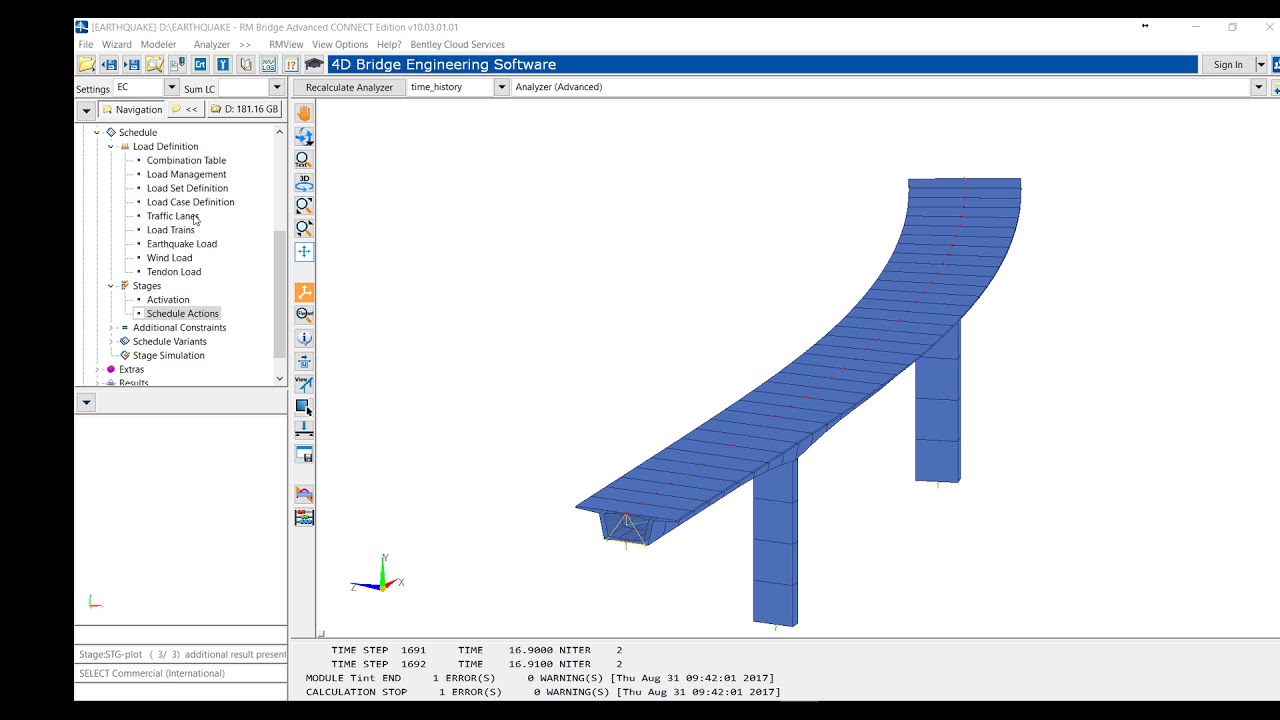Click the four-arrow move view tool
The height and width of the screenshot is (720, 1280).
click(304, 251)
